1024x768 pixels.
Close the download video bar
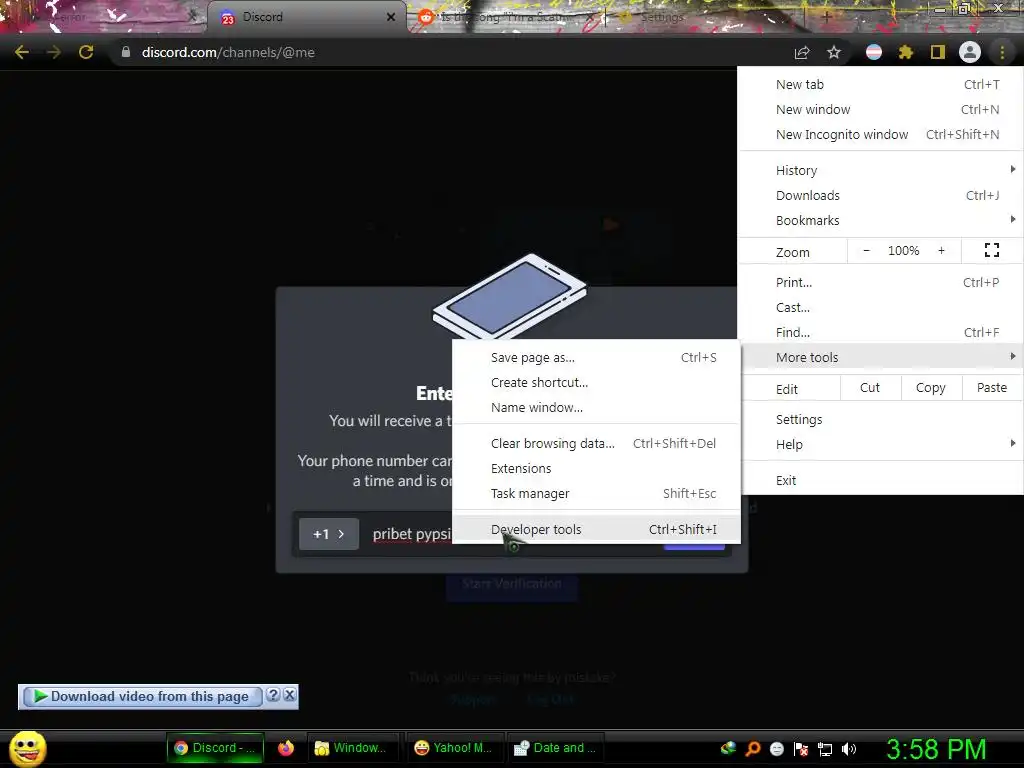(289, 695)
